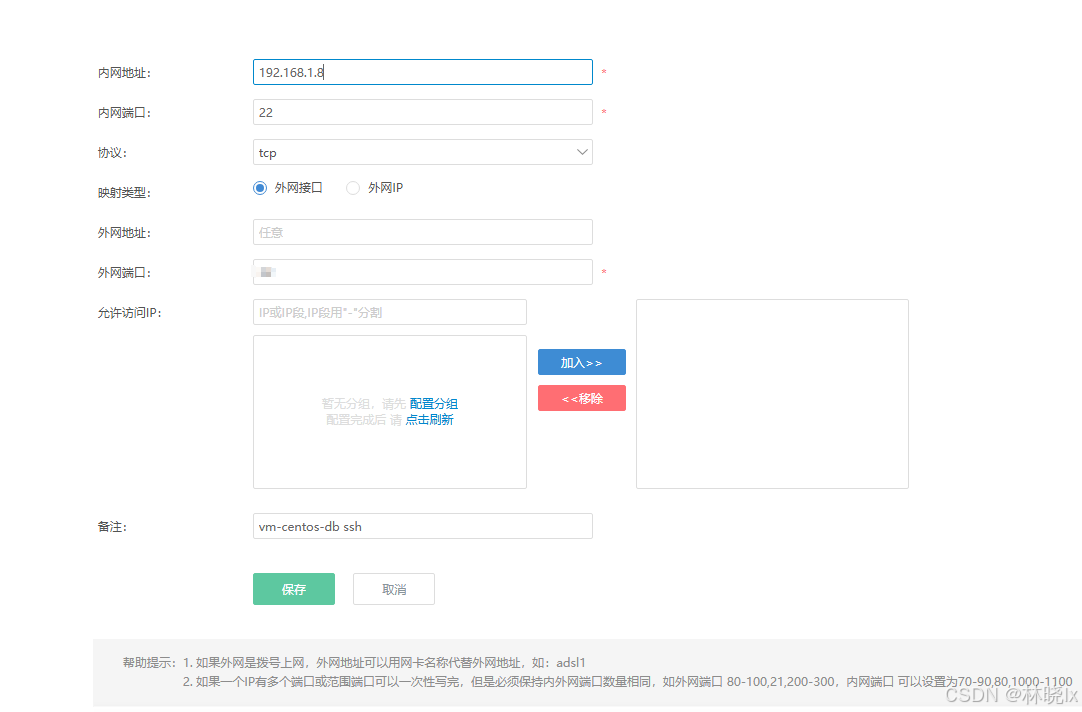Select the 内网端口 port field showing 22
1082x712 pixels.
coord(422,111)
